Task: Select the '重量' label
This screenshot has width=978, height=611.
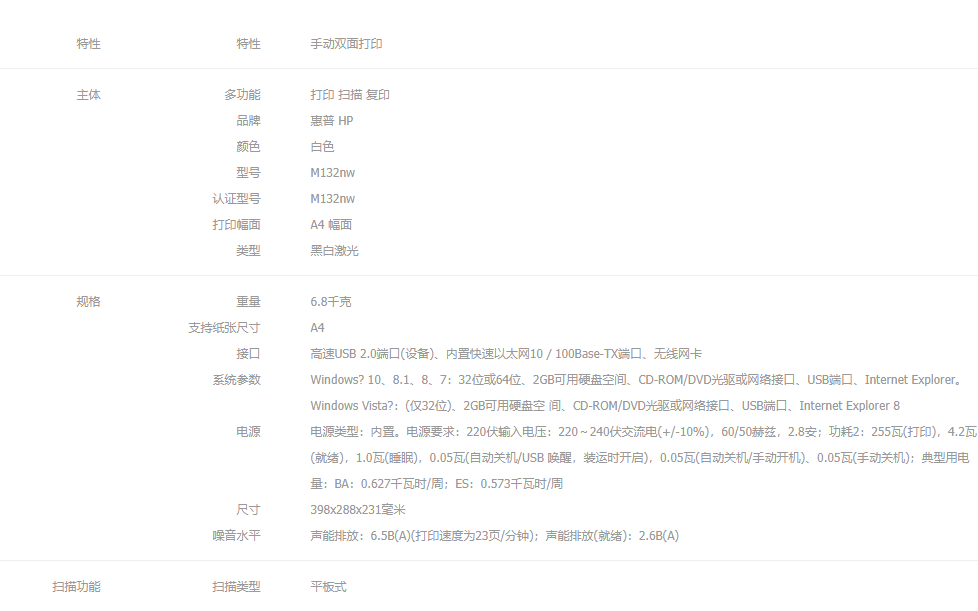Action: point(248,302)
